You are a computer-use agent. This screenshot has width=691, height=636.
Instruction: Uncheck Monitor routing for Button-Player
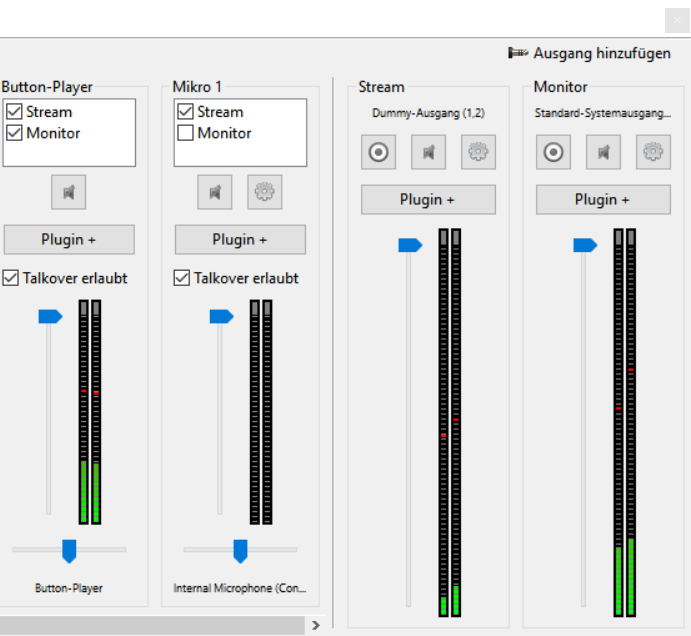[15, 133]
